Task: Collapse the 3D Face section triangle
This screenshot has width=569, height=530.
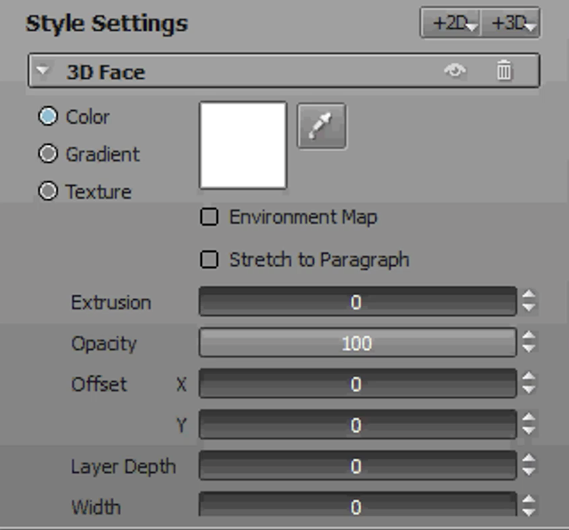Action: coord(43,69)
